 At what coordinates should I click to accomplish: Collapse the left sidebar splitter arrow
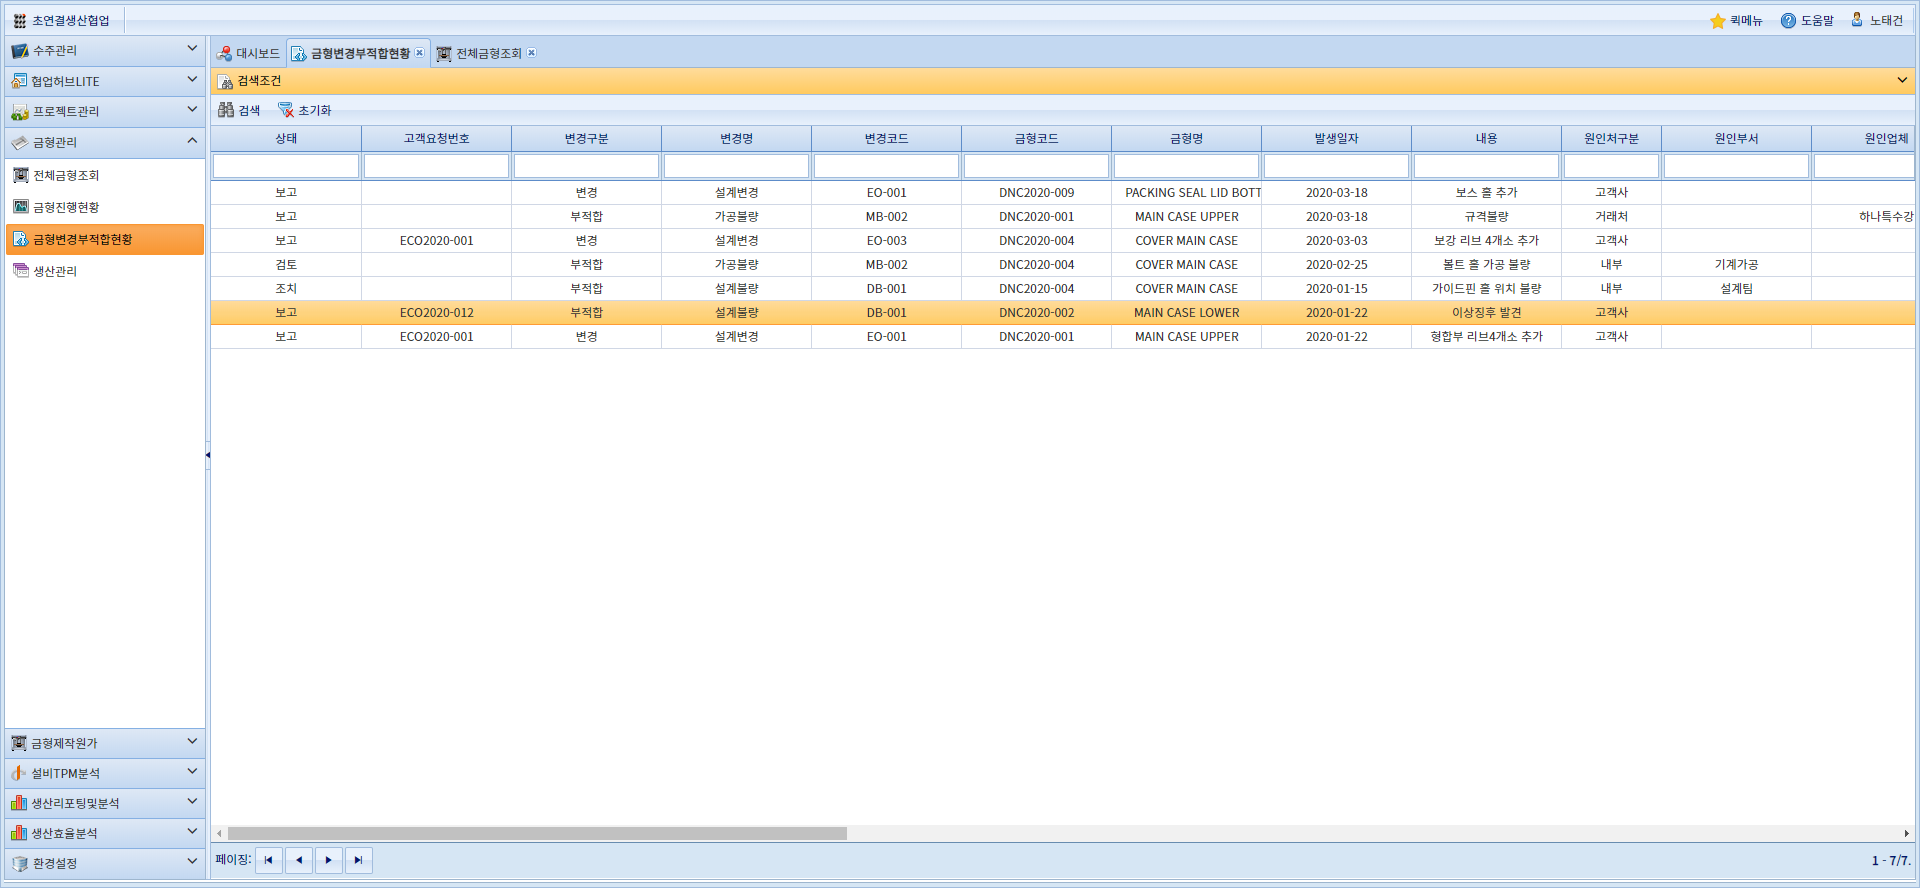coord(208,455)
